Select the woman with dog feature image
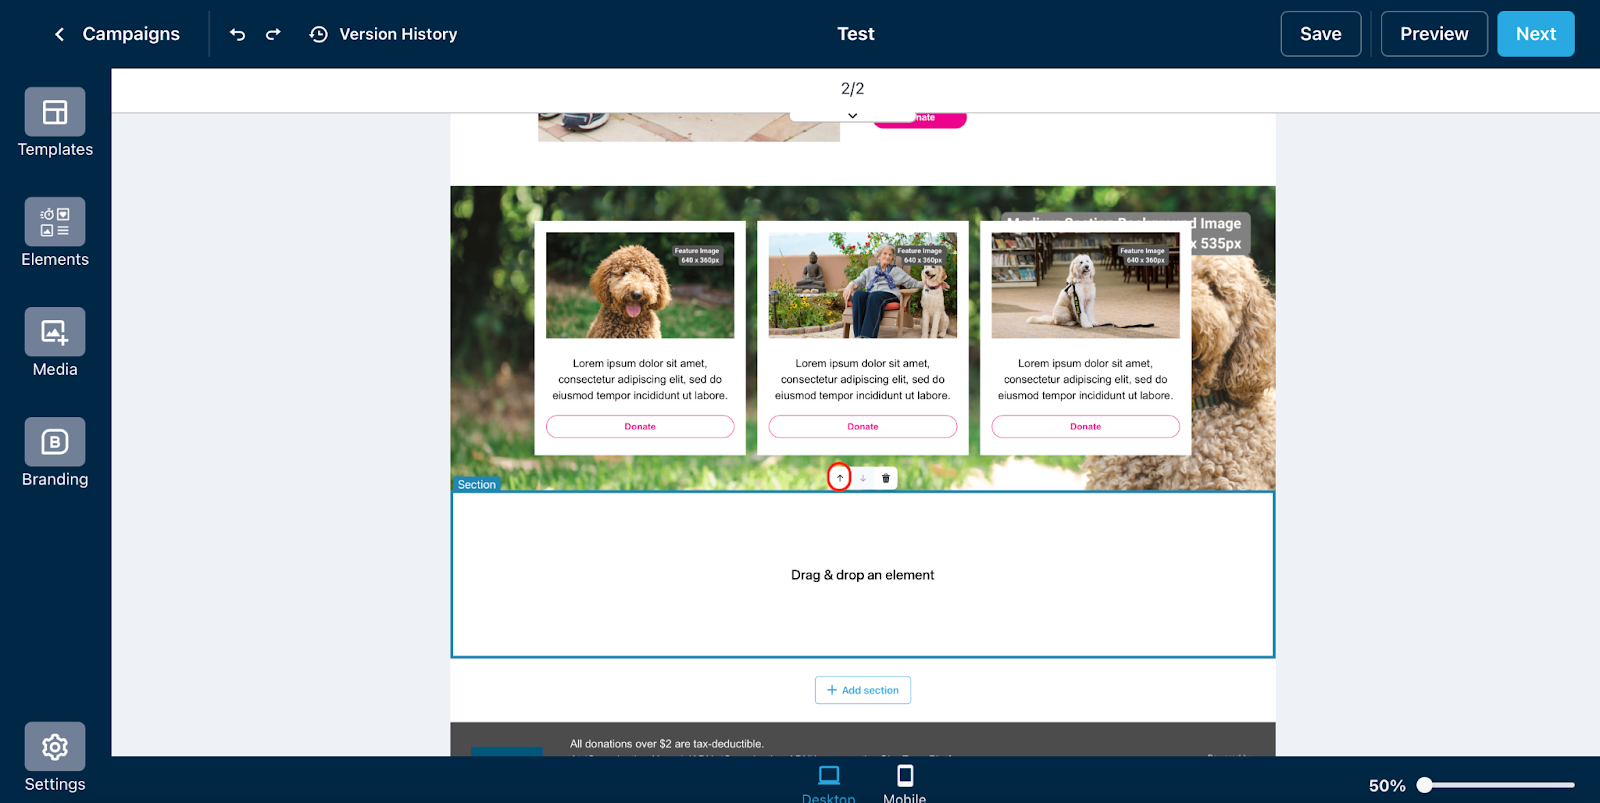Viewport: 1600px width, 803px height. [x=863, y=285]
